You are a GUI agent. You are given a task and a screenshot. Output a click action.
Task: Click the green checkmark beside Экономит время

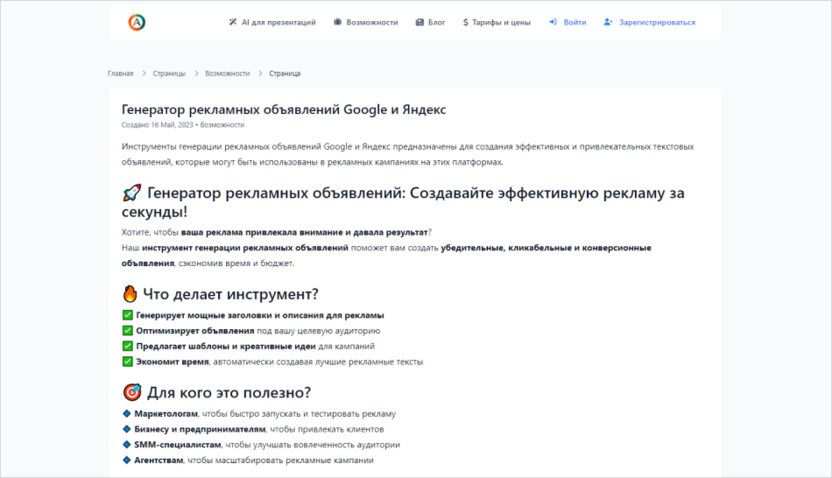tap(127, 362)
